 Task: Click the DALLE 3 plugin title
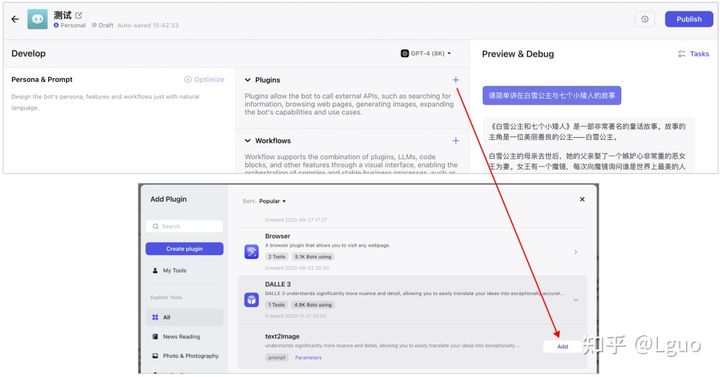278,284
